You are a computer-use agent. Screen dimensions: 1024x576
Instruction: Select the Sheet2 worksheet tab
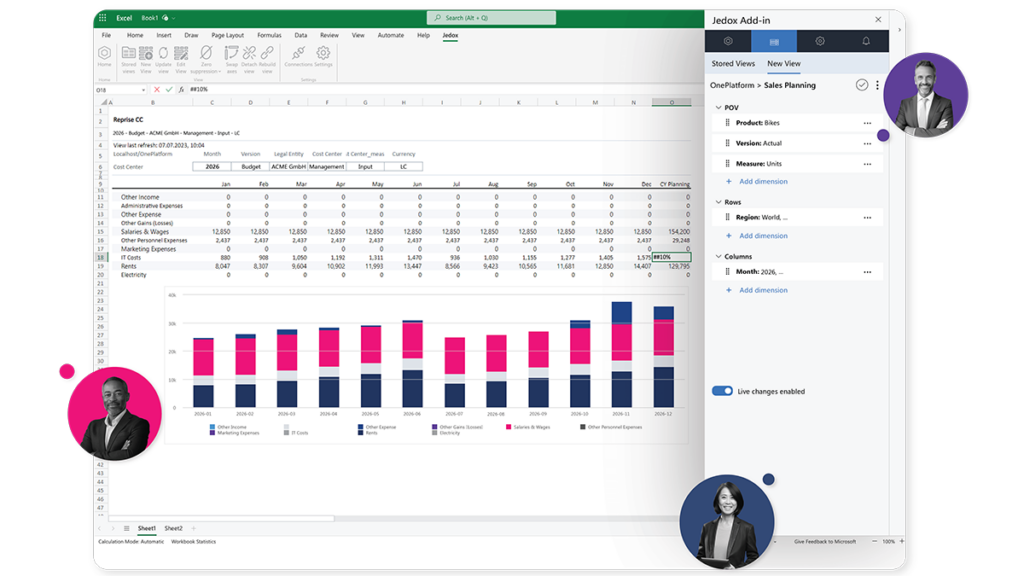point(173,527)
